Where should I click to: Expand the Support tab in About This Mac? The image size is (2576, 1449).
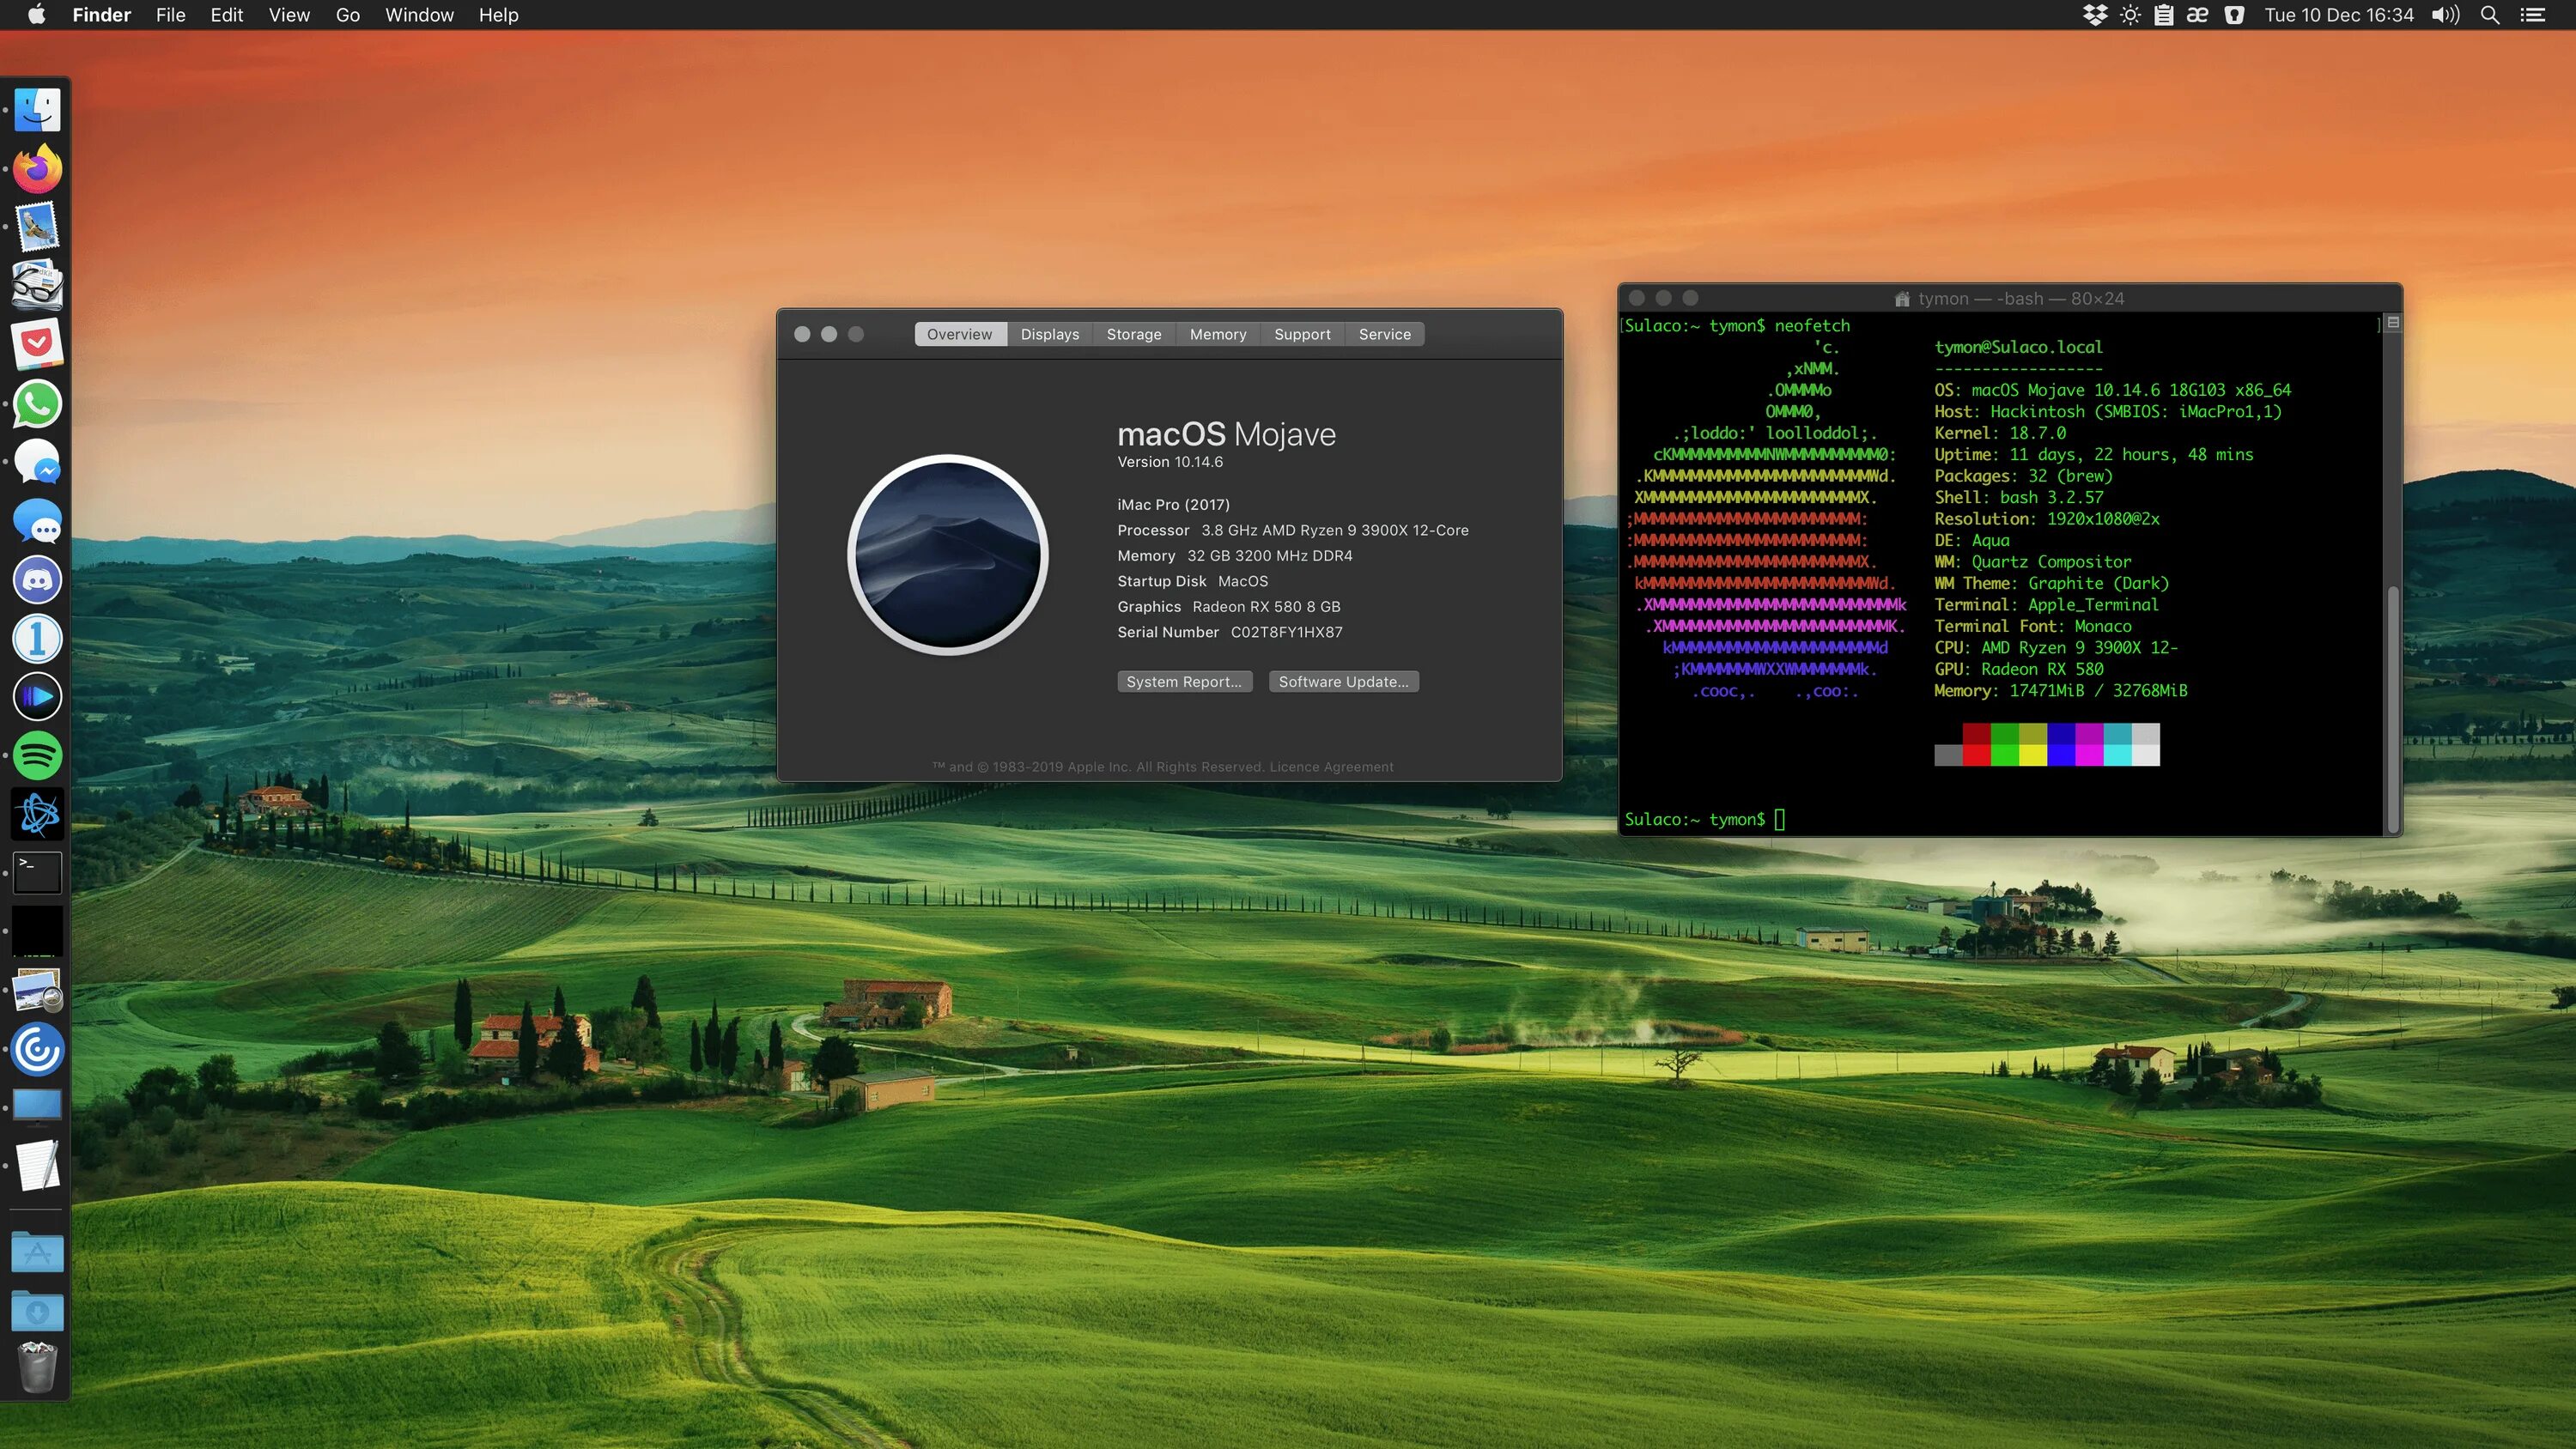click(x=1302, y=332)
